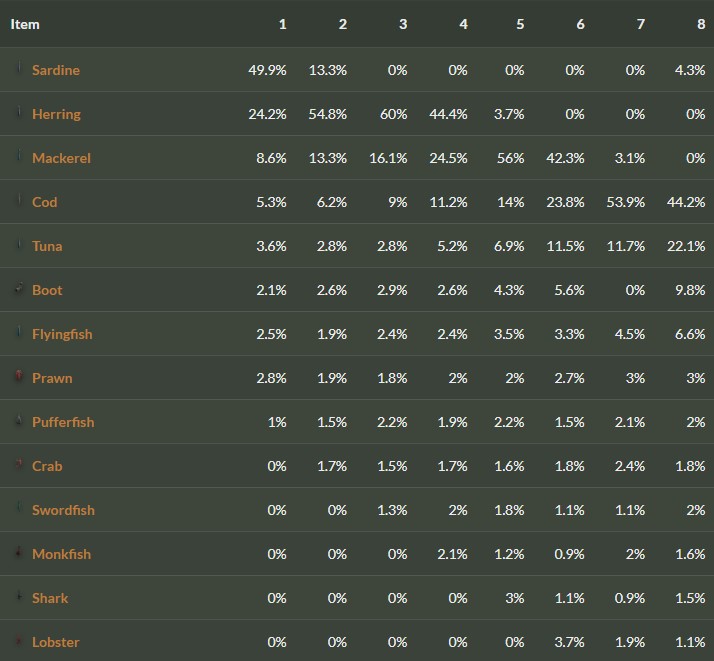This screenshot has height=661, width=714.
Task: Click the column 8 header
Action: point(701,24)
